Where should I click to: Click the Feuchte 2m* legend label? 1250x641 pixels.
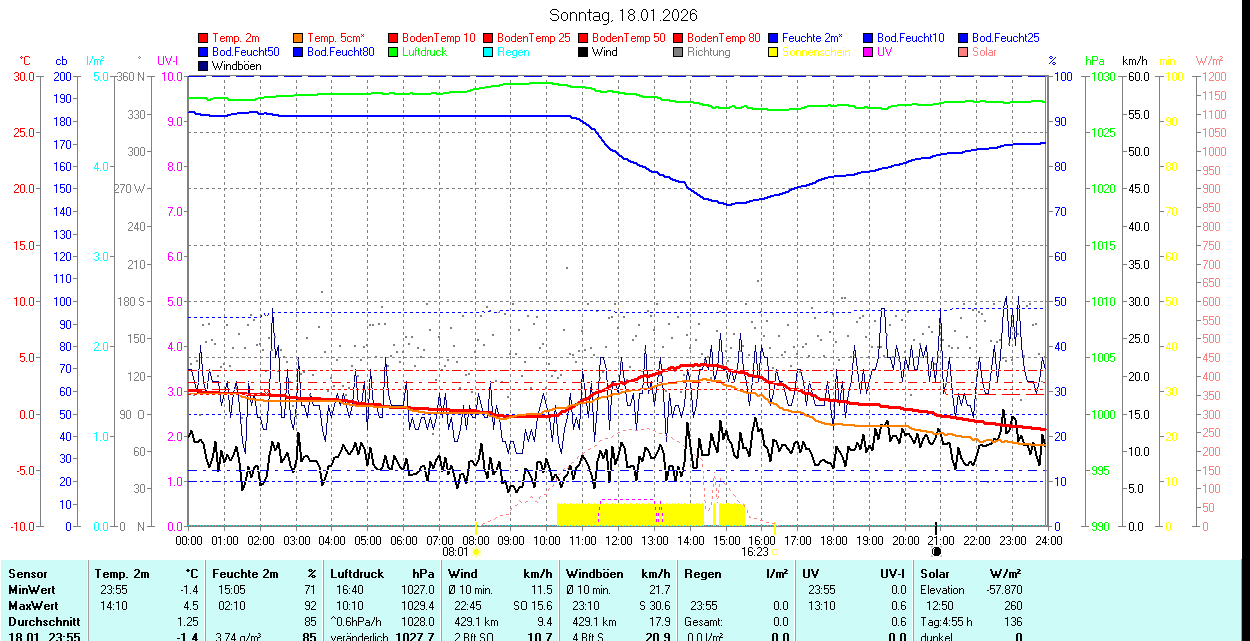pyautogui.click(x=812, y=38)
